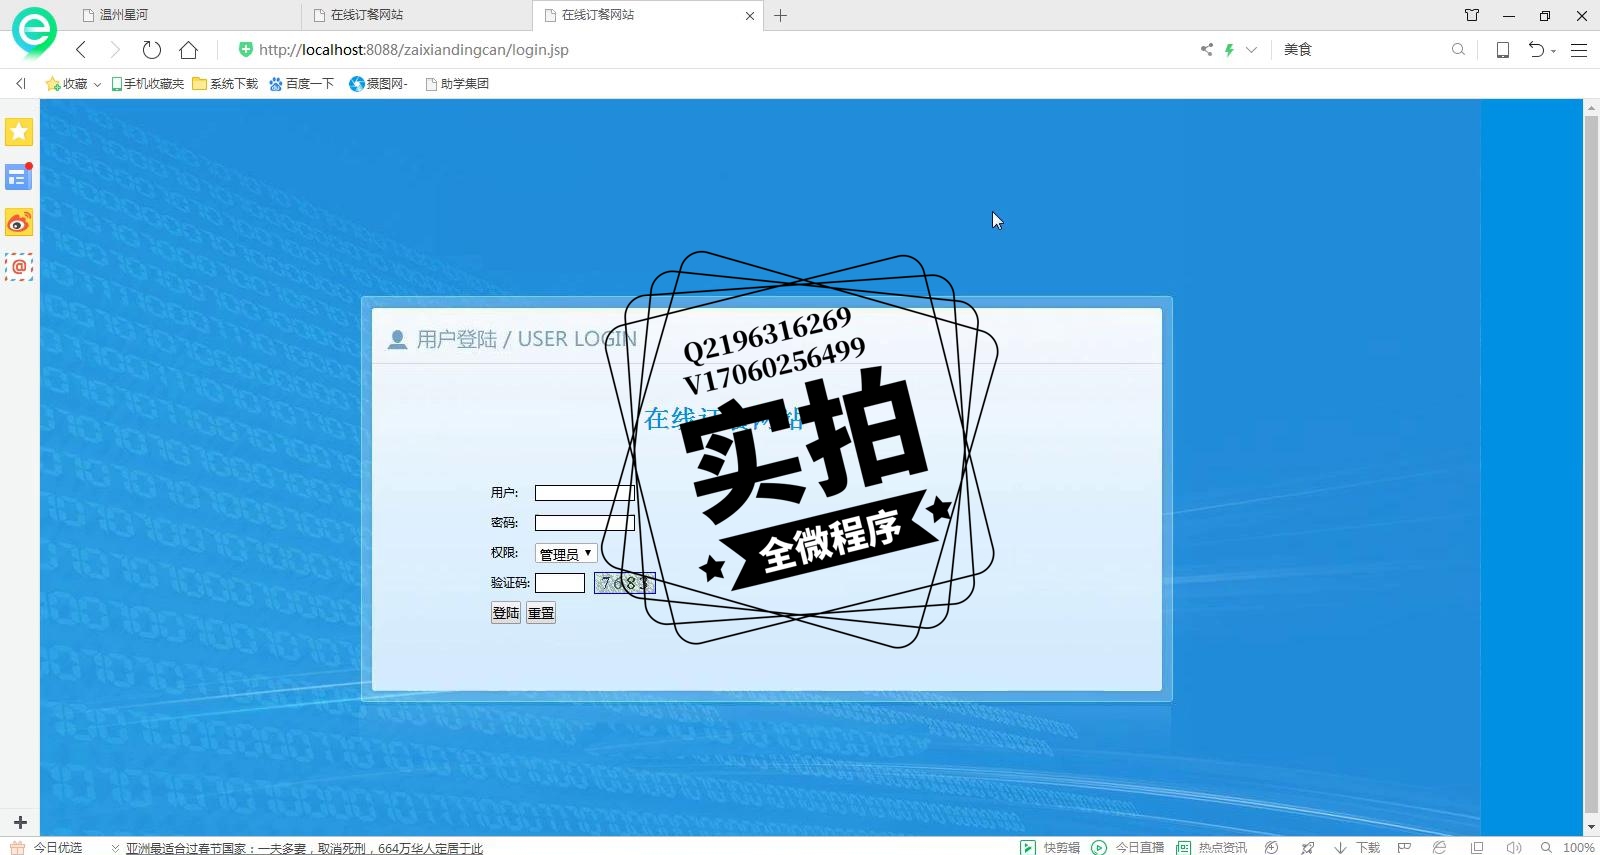Open the 百度一下 bookmark
1600x855 pixels.
coord(301,84)
